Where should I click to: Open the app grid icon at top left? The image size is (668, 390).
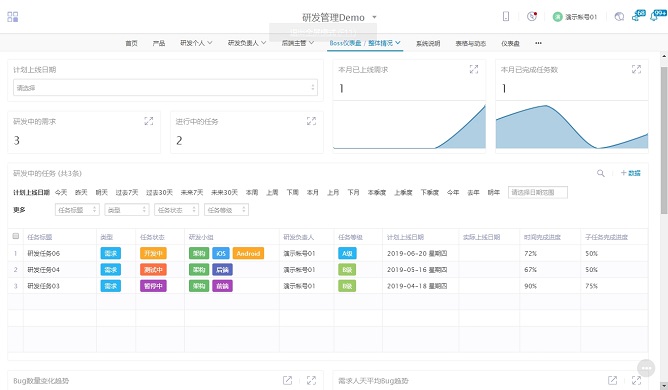pos(13,17)
